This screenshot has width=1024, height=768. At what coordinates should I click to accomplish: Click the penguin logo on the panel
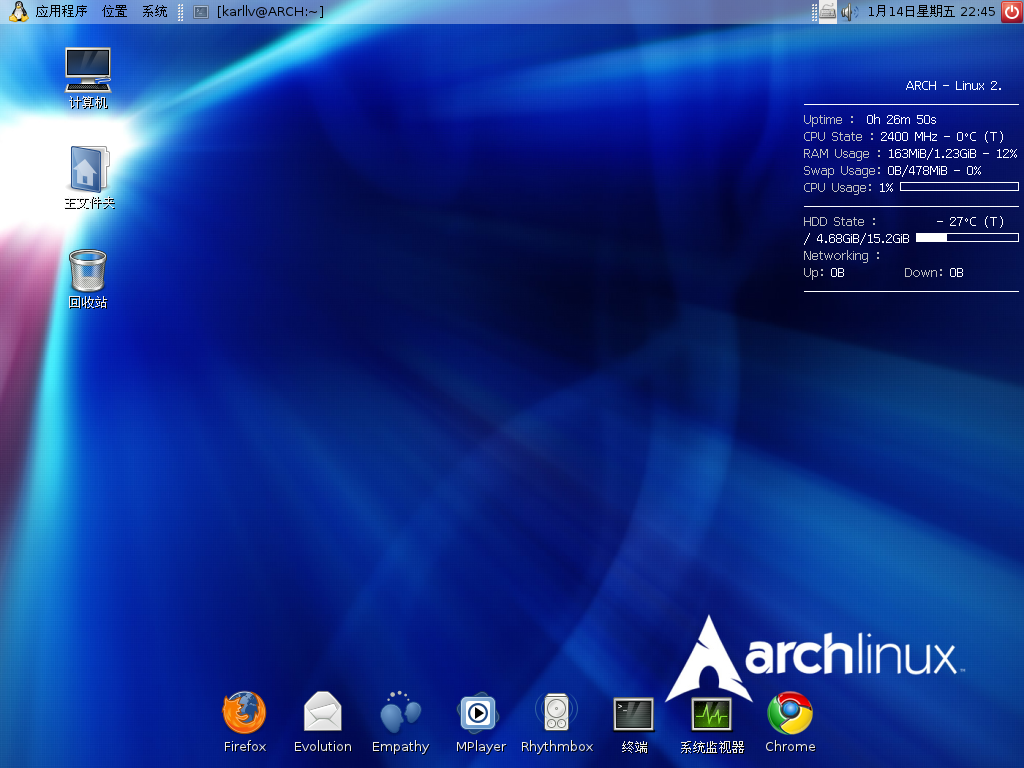[x=18, y=11]
